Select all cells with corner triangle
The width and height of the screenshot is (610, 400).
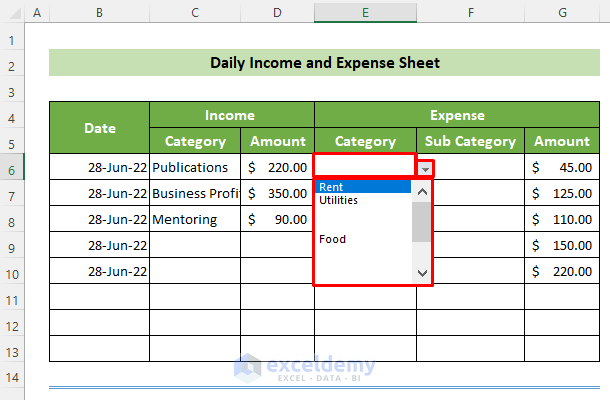12,13
